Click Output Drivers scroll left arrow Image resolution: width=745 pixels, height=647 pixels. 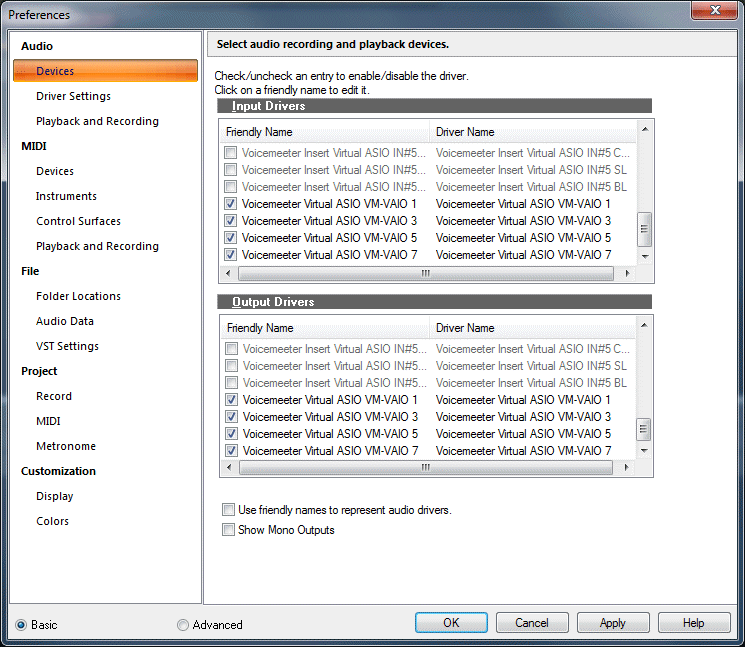tap(229, 467)
